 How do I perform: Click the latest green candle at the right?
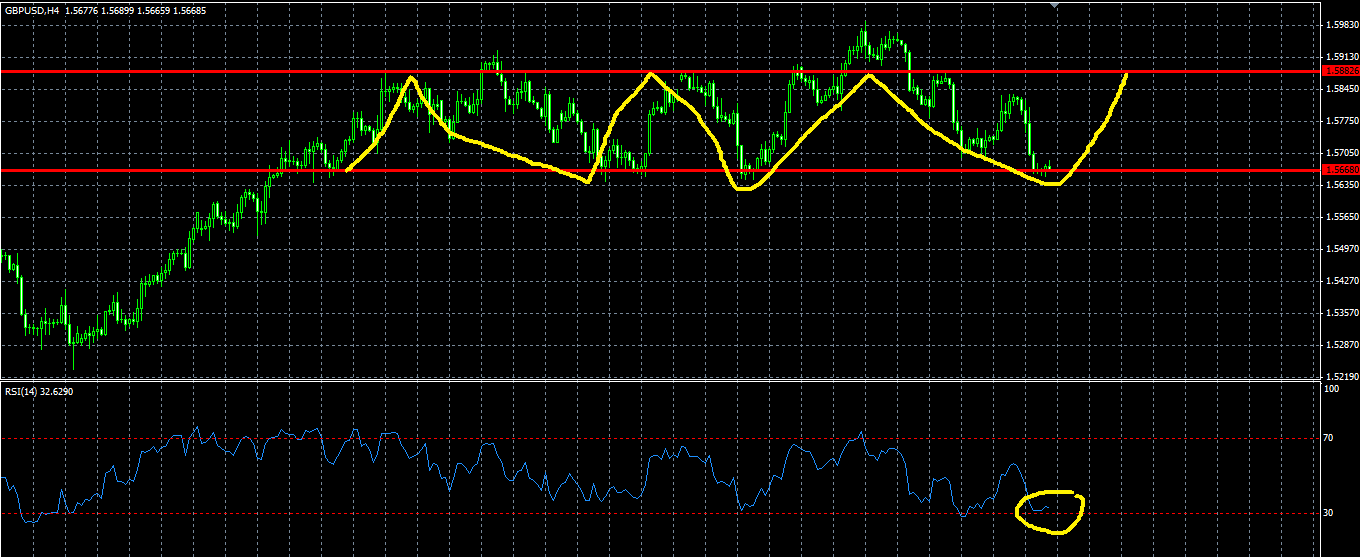pos(1049,167)
